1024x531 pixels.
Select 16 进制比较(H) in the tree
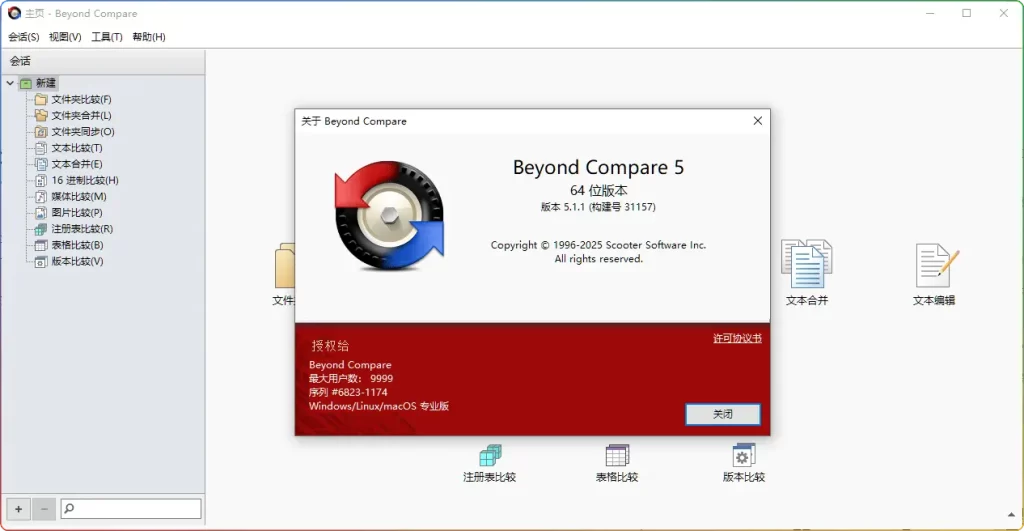coord(85,180)
